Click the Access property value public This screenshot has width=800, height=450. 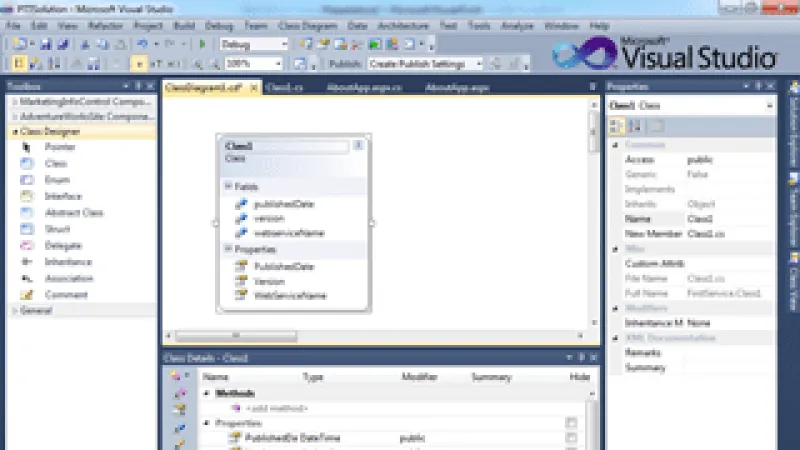tap(699, 160)
